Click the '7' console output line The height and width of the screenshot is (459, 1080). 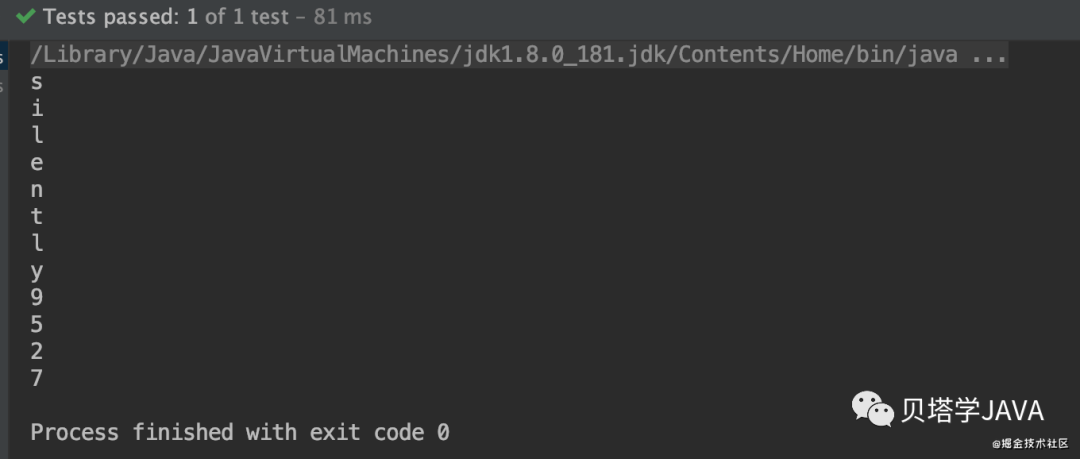pos(37,378)
